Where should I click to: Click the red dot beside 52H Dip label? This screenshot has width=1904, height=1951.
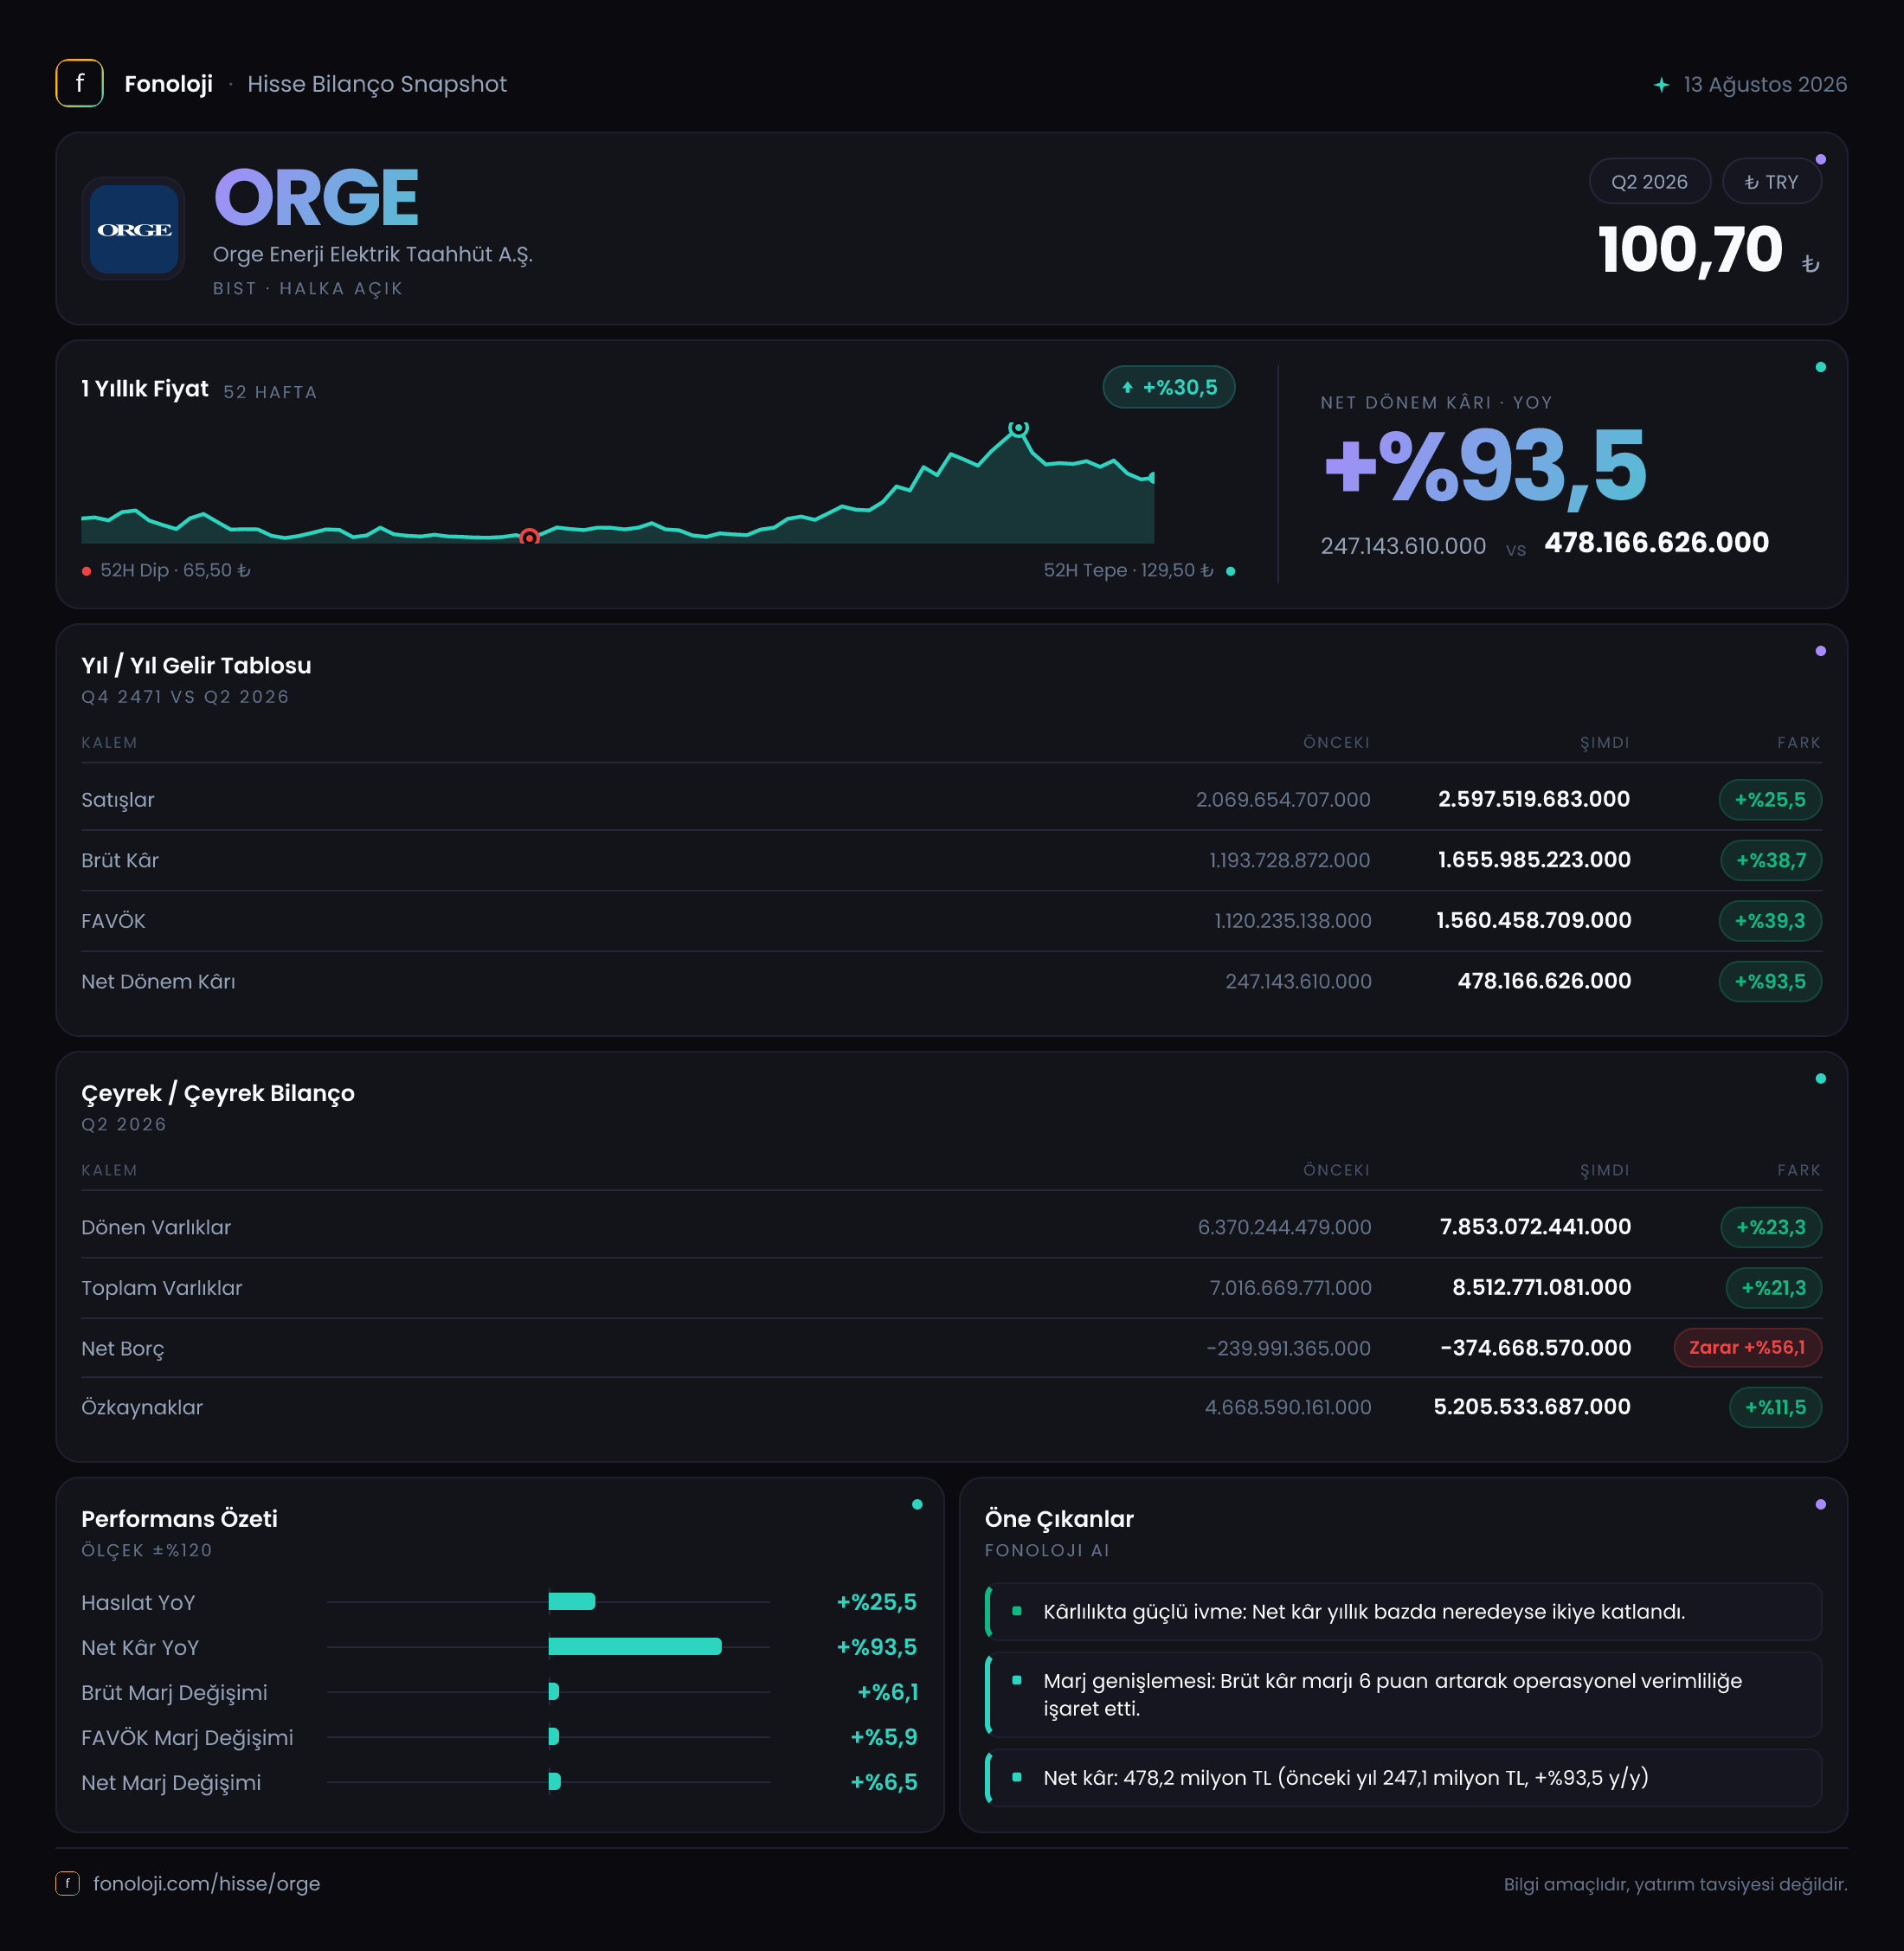[87, 571]
